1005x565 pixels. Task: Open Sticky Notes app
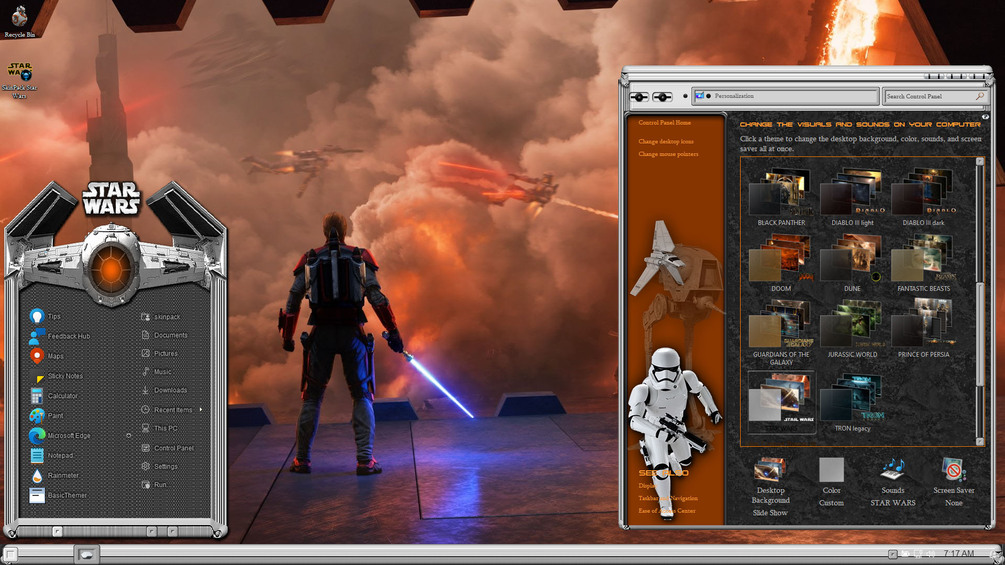[x=56, y=376]
